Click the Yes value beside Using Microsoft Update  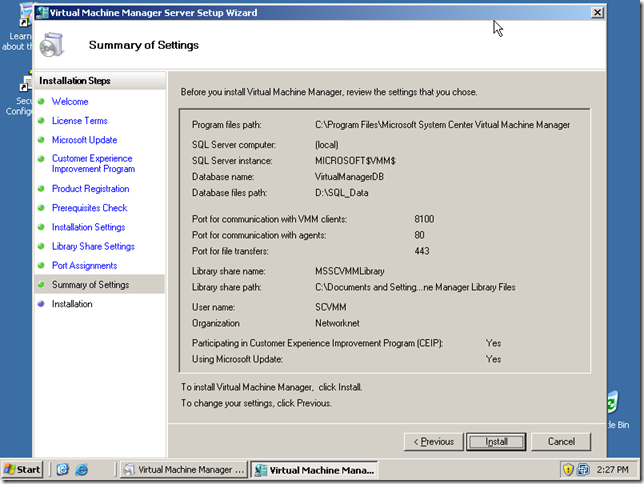click(493, 360)
